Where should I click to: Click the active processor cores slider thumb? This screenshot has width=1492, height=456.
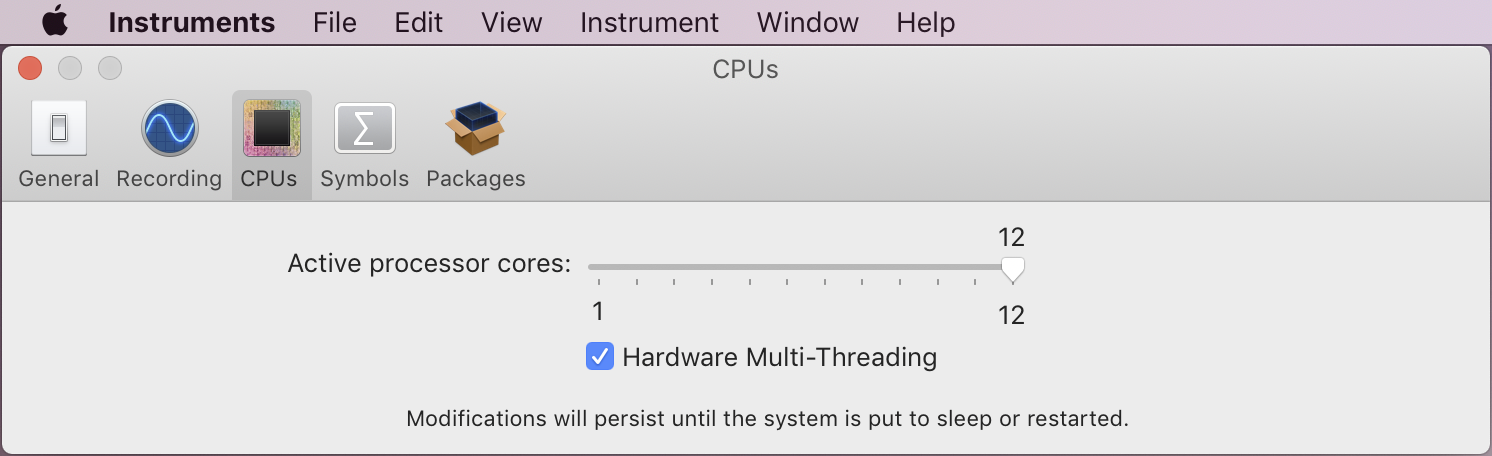(1013, 270)
